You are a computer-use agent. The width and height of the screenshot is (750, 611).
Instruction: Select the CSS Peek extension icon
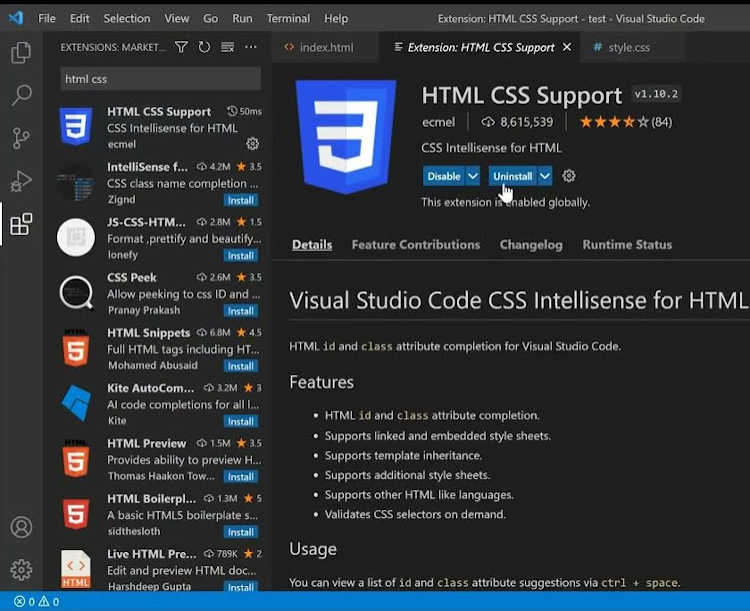coord(76,293)
